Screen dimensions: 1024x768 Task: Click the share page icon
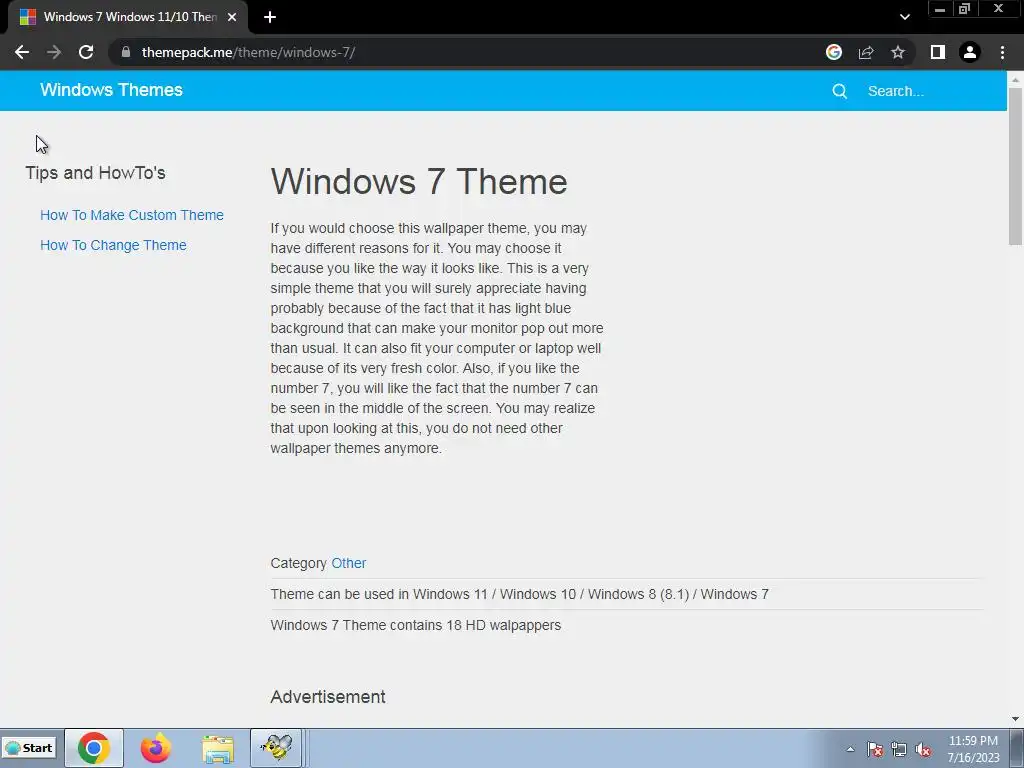tap(866, 52)
